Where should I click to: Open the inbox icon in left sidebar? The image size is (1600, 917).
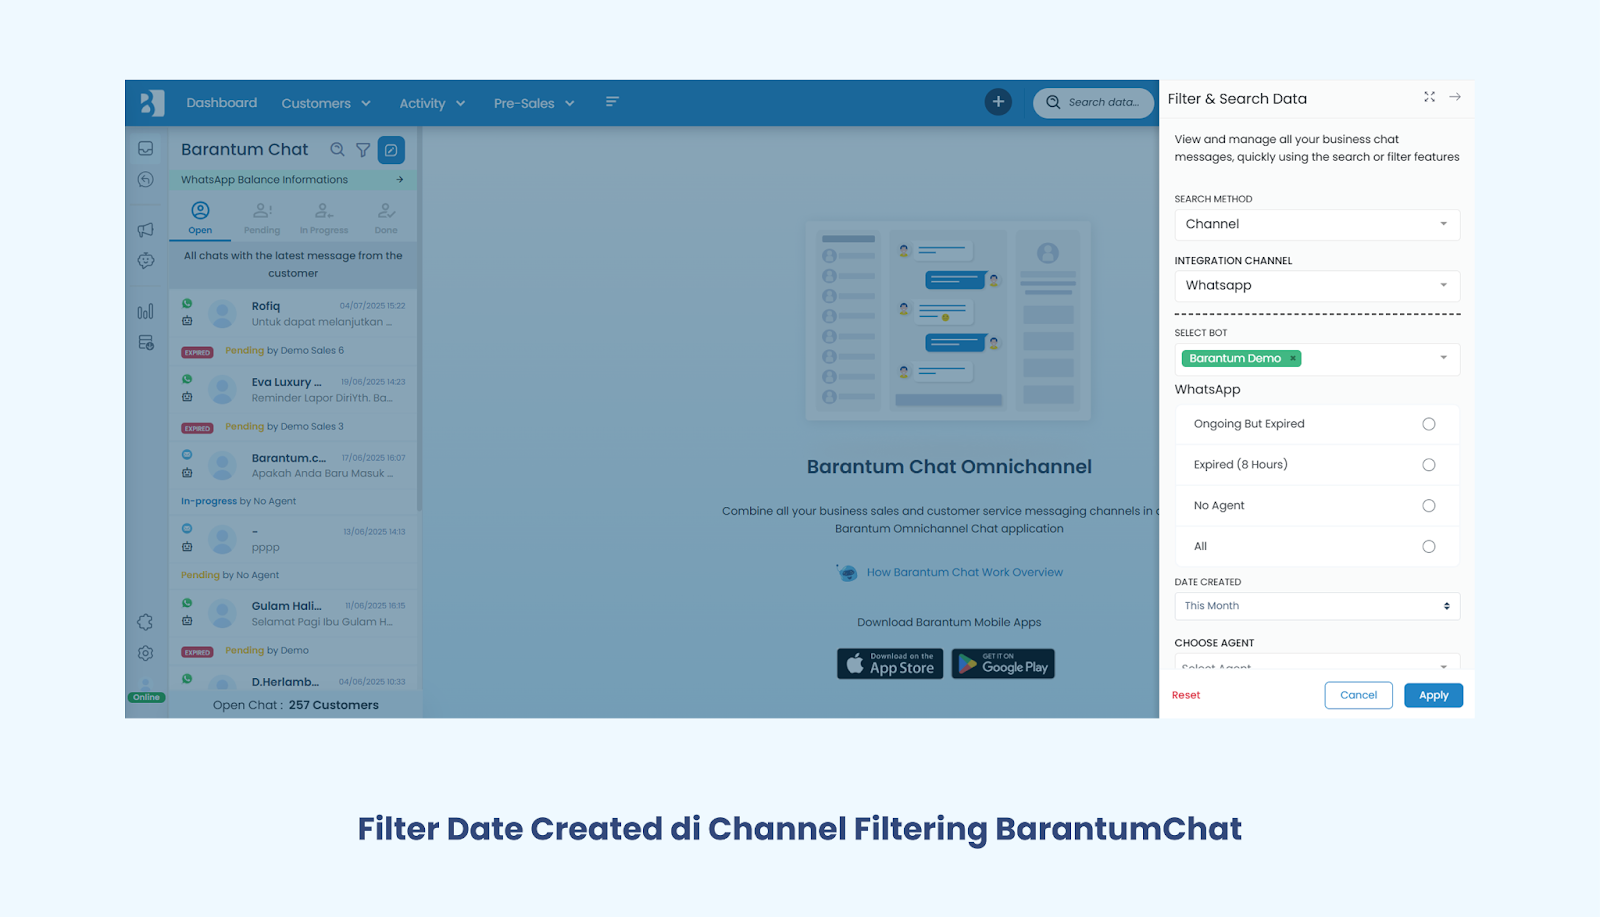click(x=146, y=149)
